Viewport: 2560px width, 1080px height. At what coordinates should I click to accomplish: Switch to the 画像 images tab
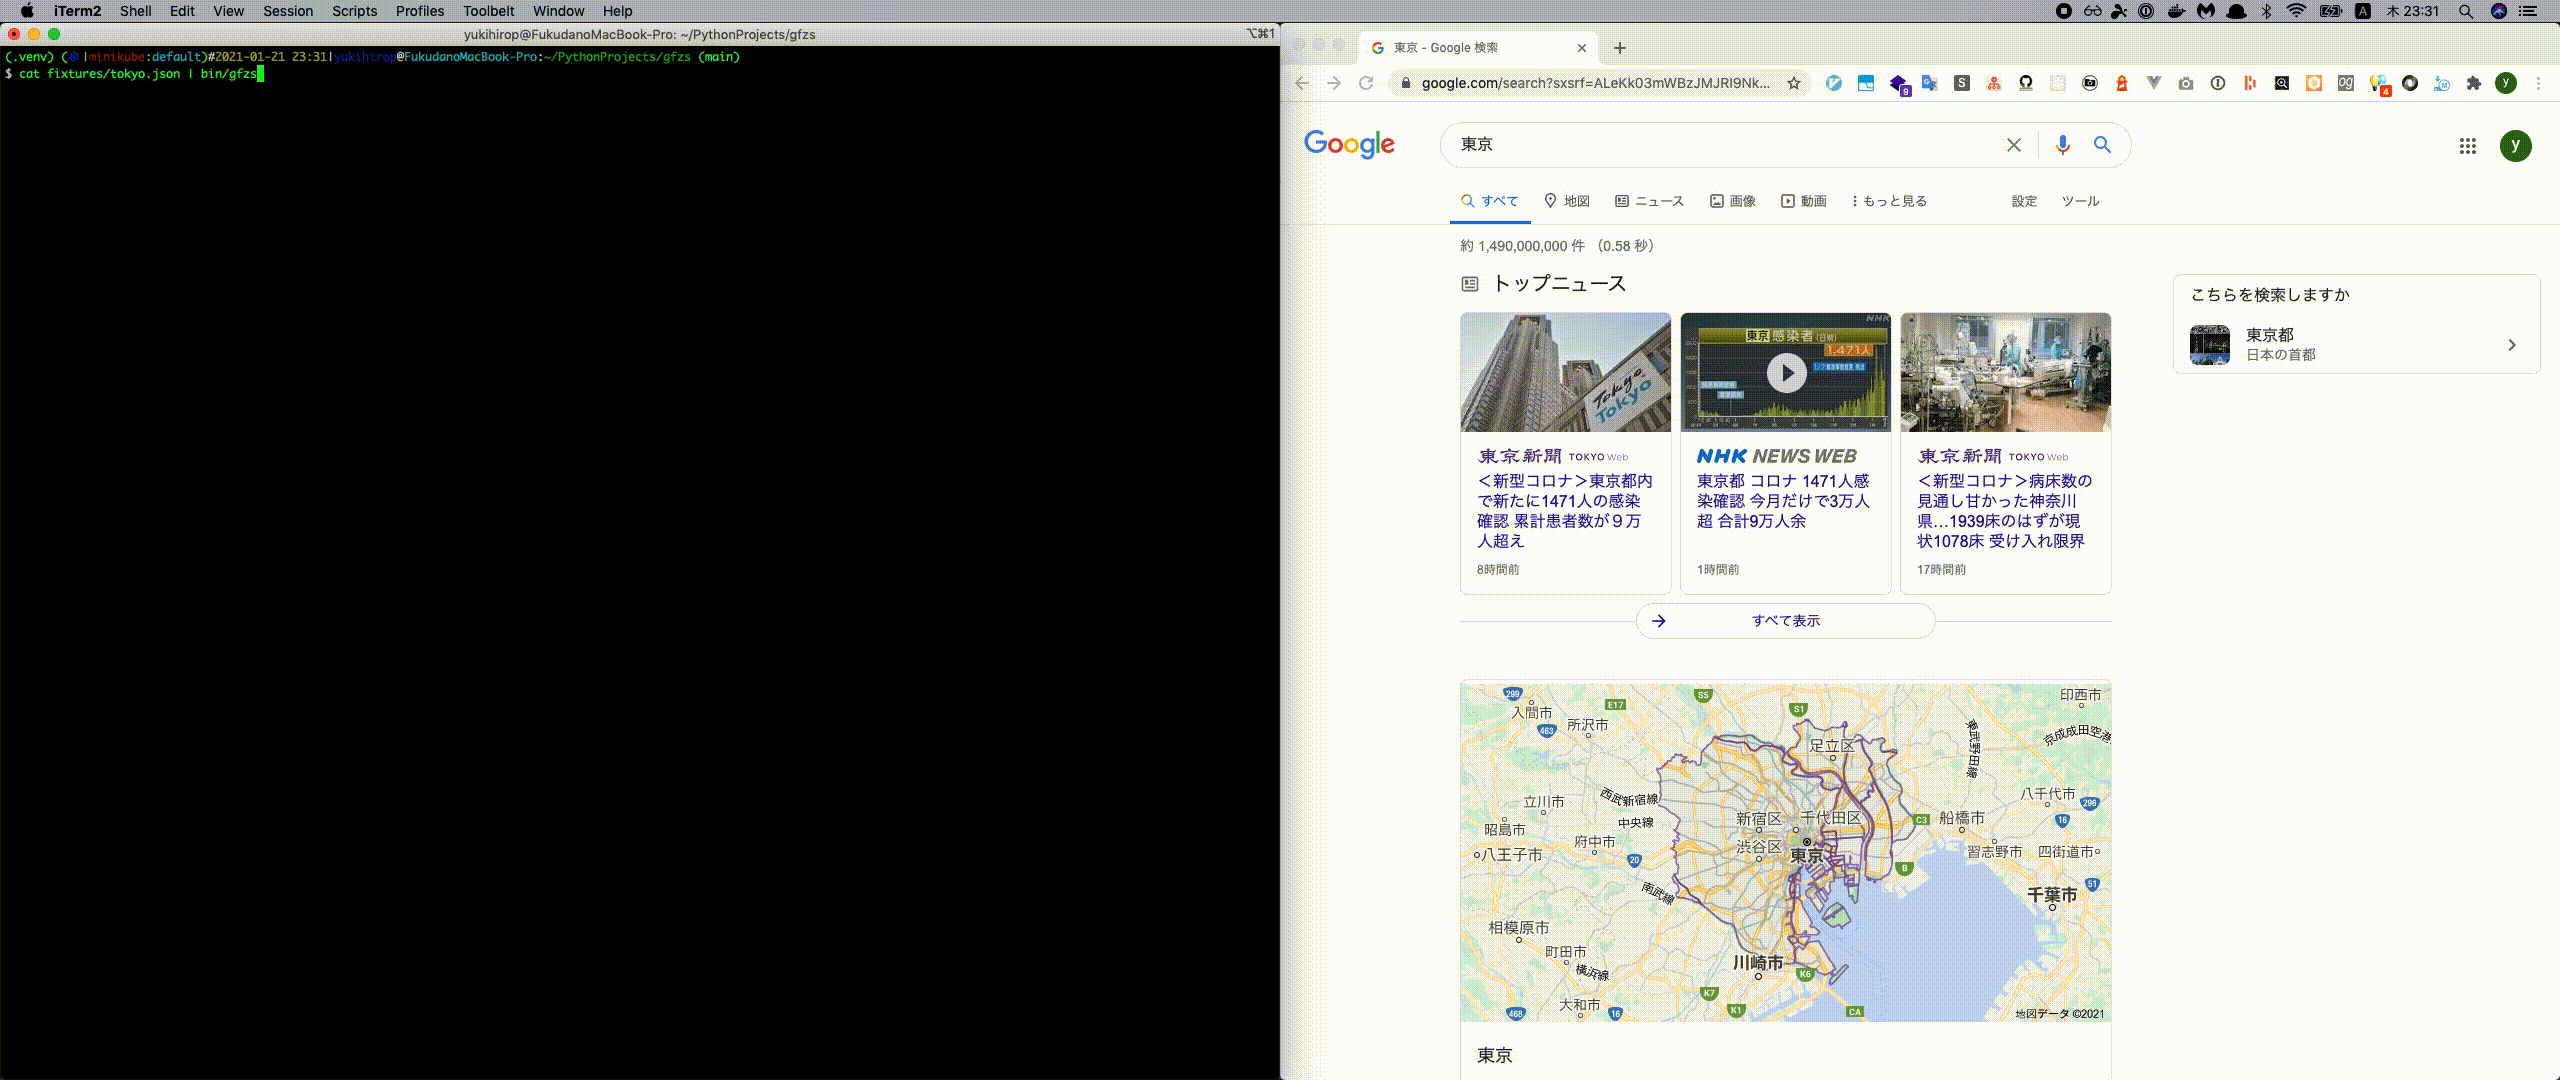(x=1733, y=201)
